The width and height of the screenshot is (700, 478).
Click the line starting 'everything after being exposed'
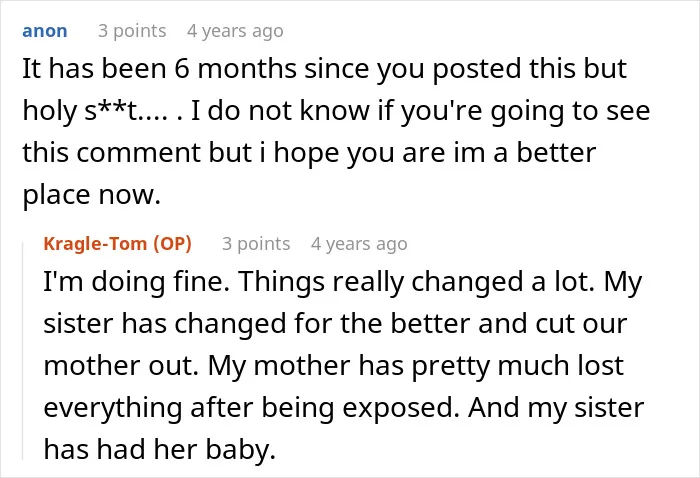(343, 407)
